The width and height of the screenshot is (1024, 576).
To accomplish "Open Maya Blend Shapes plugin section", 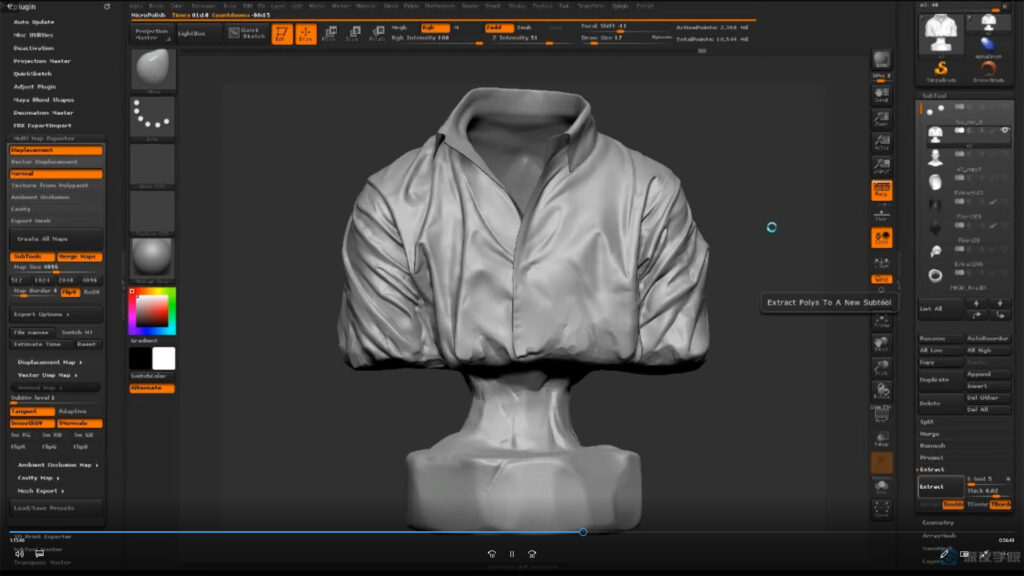I will pyautogui.click(x=43, y=100).
